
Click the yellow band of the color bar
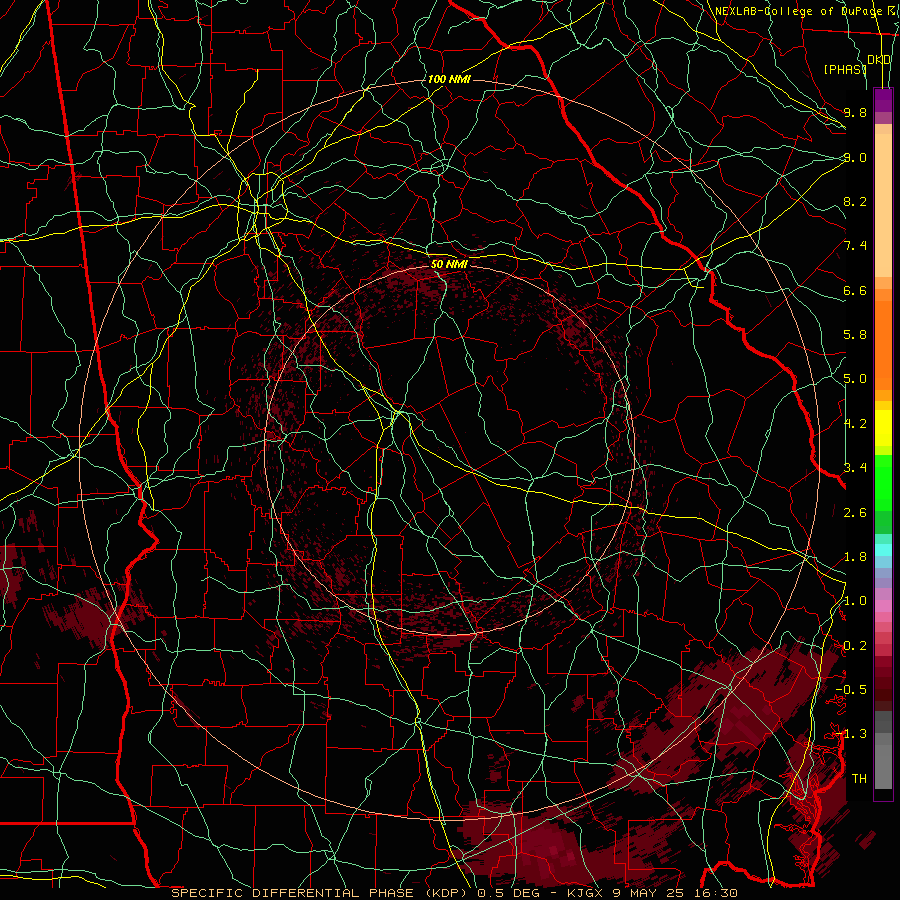click(883, 428)
